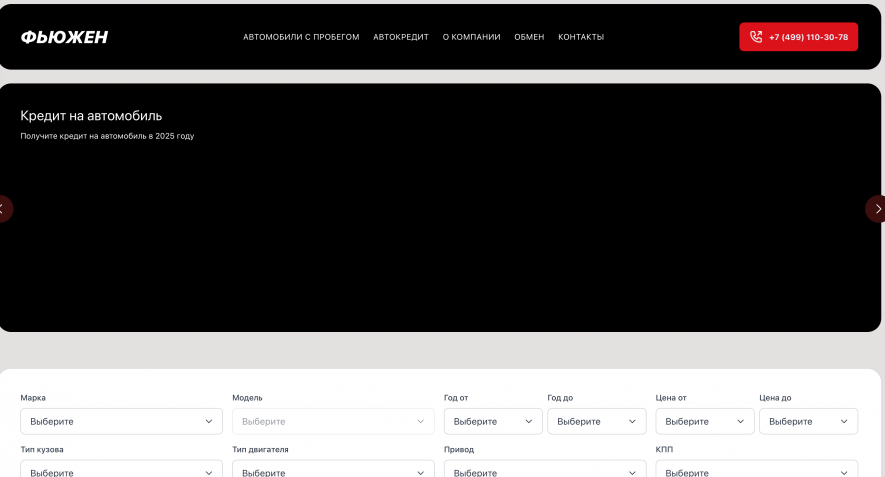
Task: Select Обмен in the navigation
Action: (529, 37)
